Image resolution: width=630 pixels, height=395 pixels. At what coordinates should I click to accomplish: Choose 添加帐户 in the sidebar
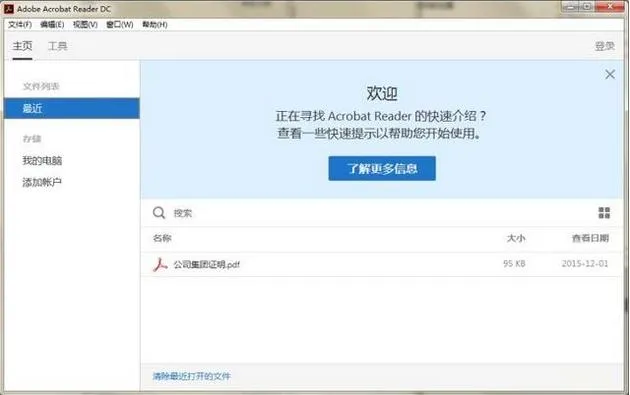click(42, 182)
